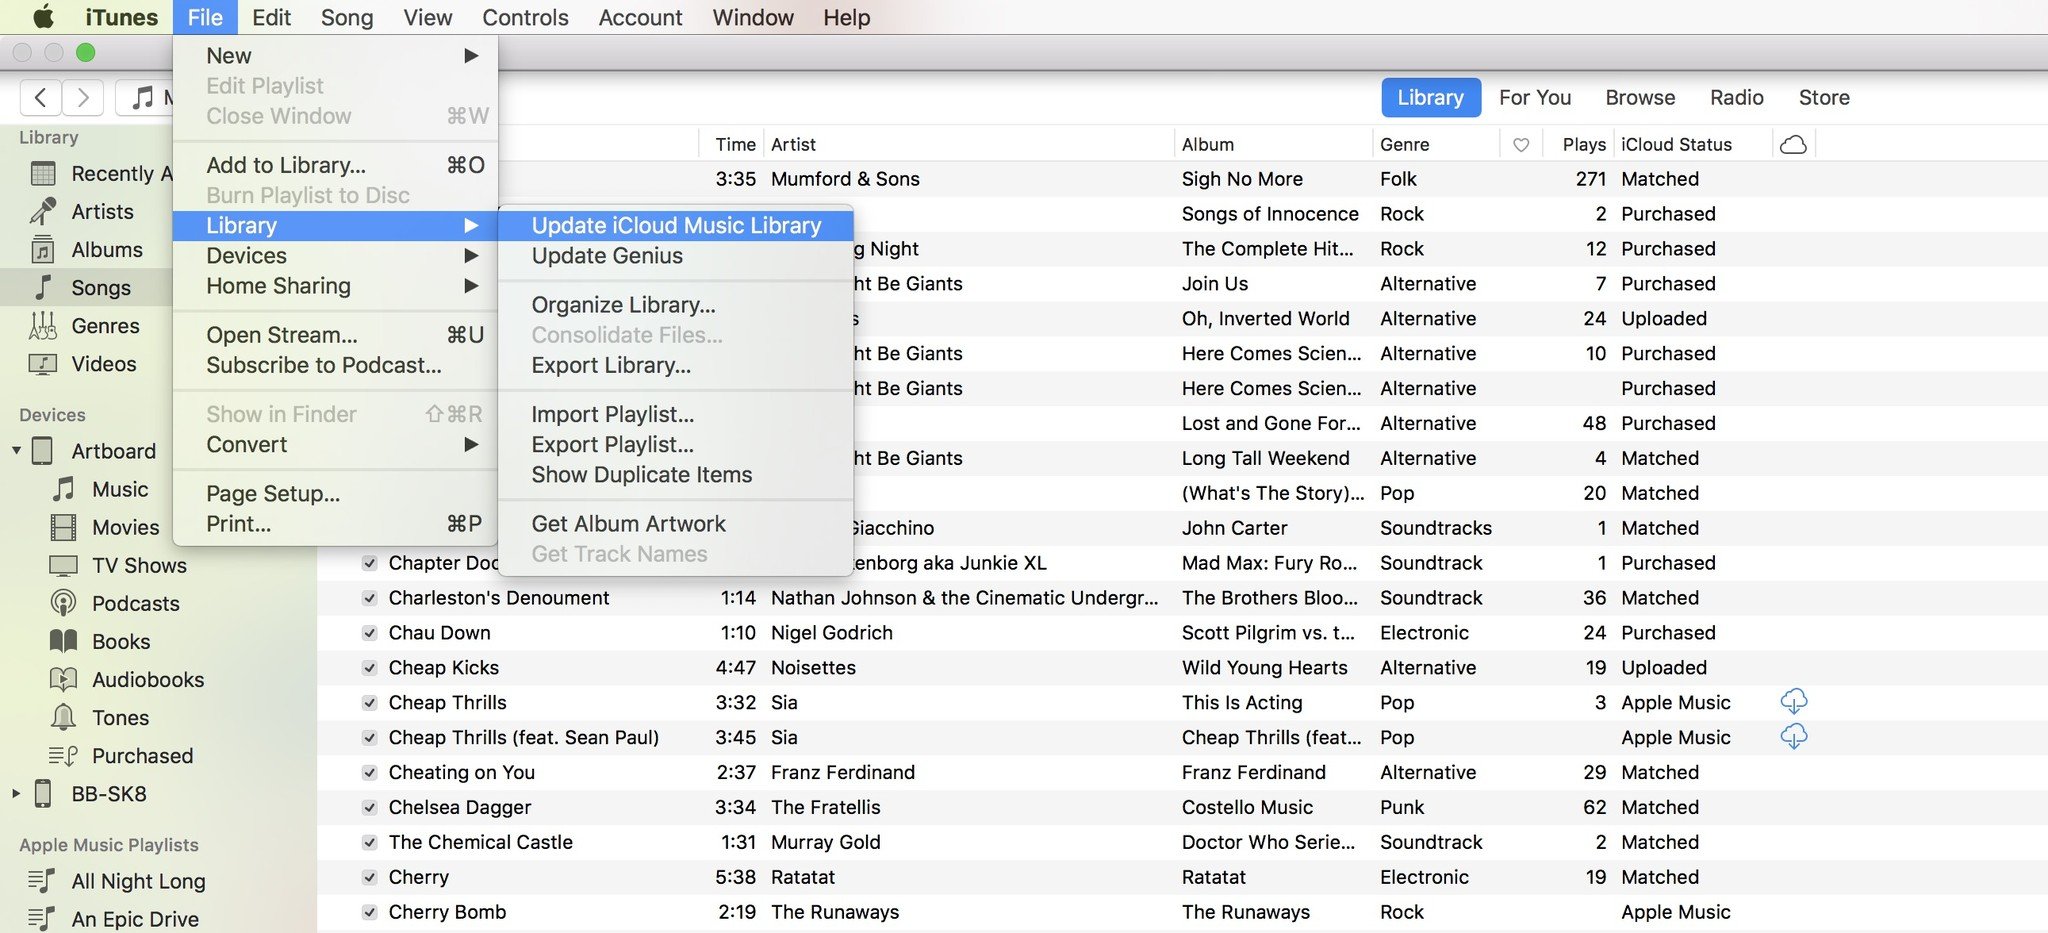This screenshot has height=933, width=2048.
Task: Select the Albums icon in sidebar
Action: 43,250
